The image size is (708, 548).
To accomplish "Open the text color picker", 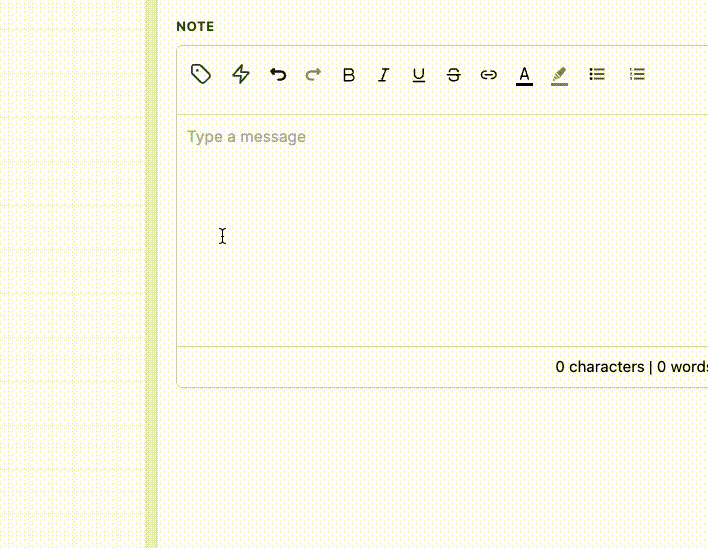I will 524,75.
